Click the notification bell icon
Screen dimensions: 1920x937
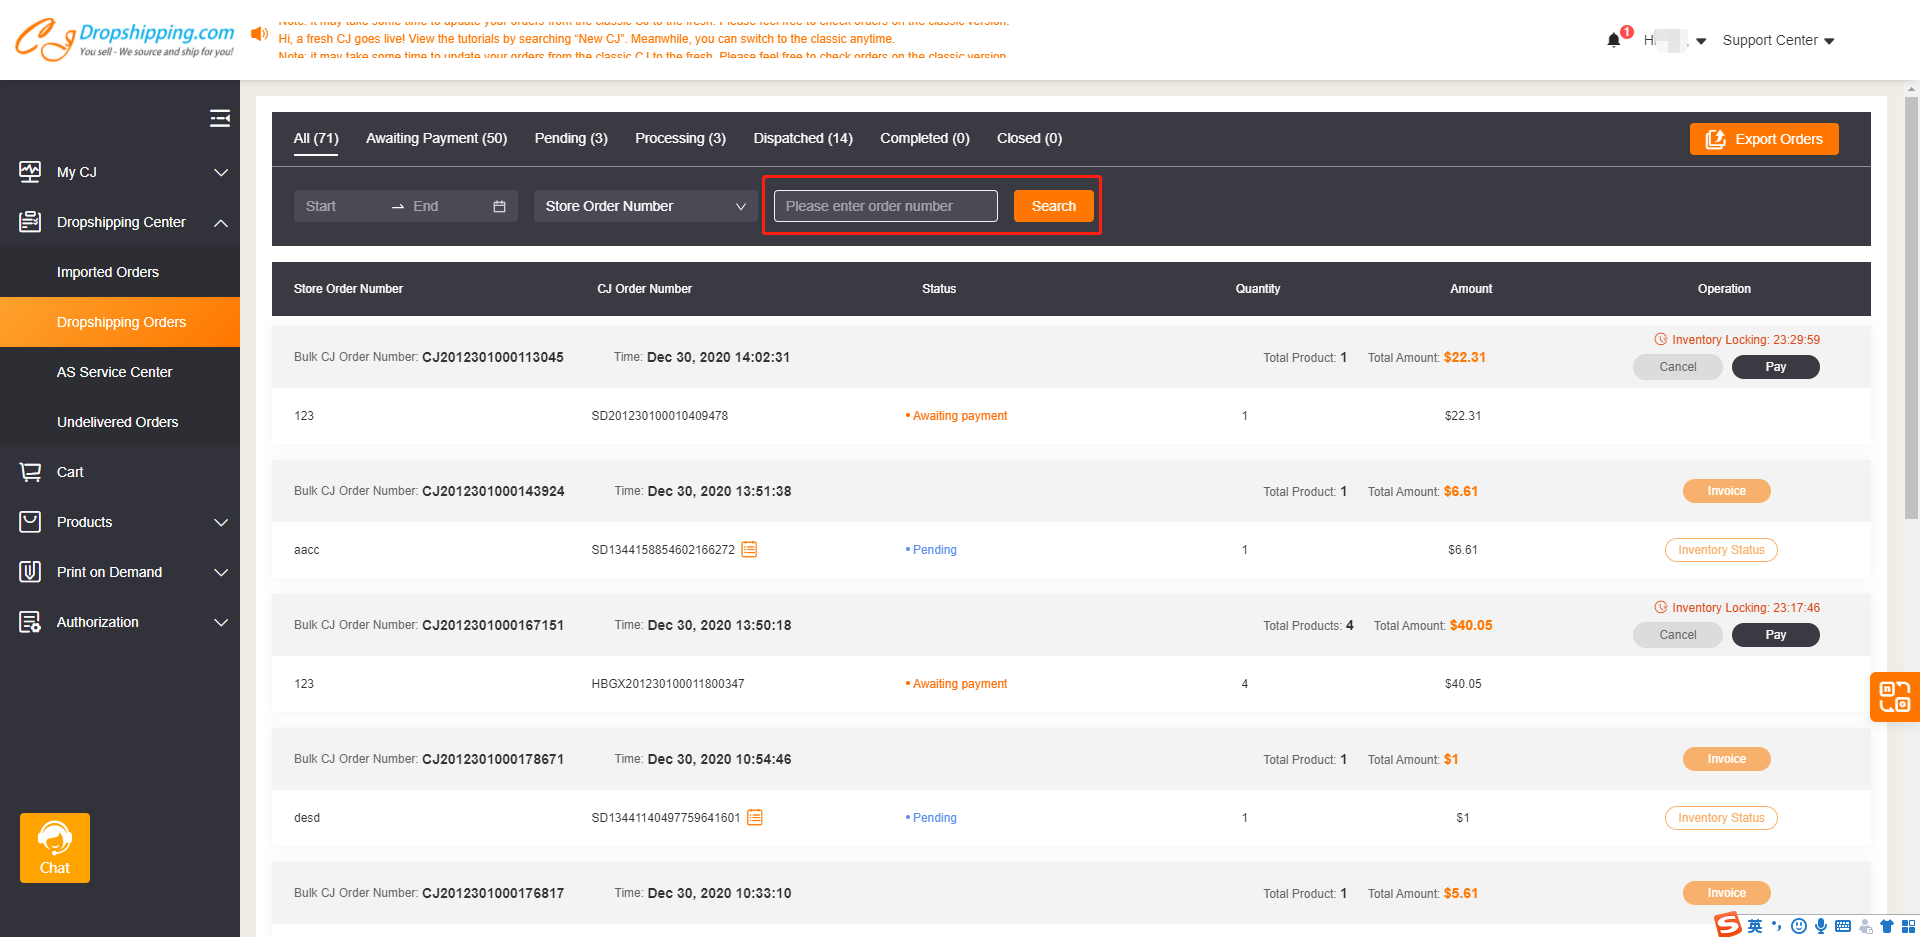click(1613, 40)
